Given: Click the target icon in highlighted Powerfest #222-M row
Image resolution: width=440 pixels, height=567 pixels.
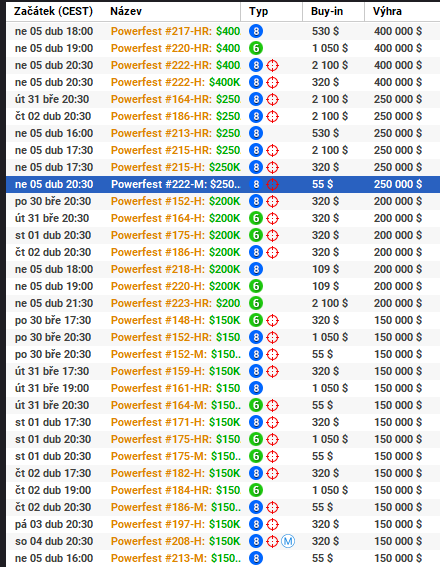Looking at the screenshot, I should pos(272,184).
